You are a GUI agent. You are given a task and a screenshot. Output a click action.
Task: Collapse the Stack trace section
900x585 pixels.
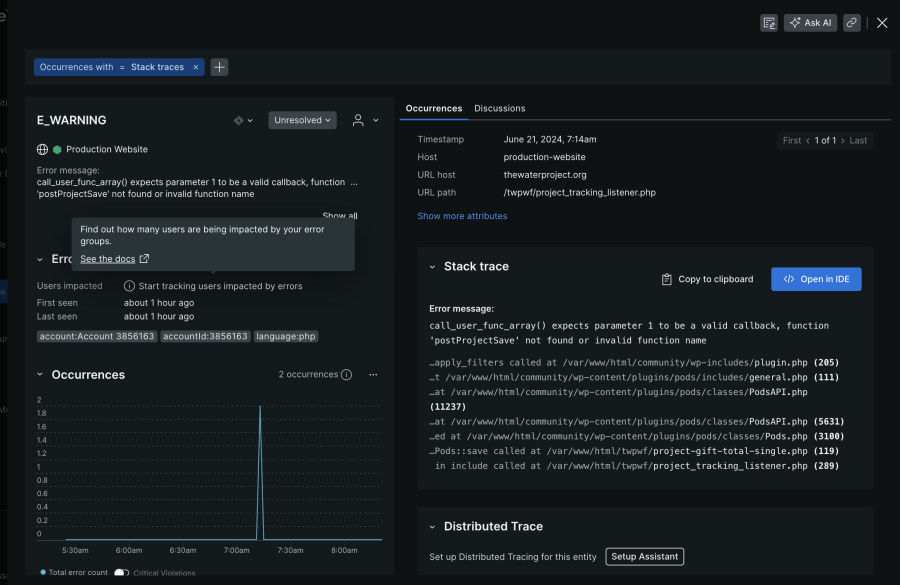[x=433, y=267]
